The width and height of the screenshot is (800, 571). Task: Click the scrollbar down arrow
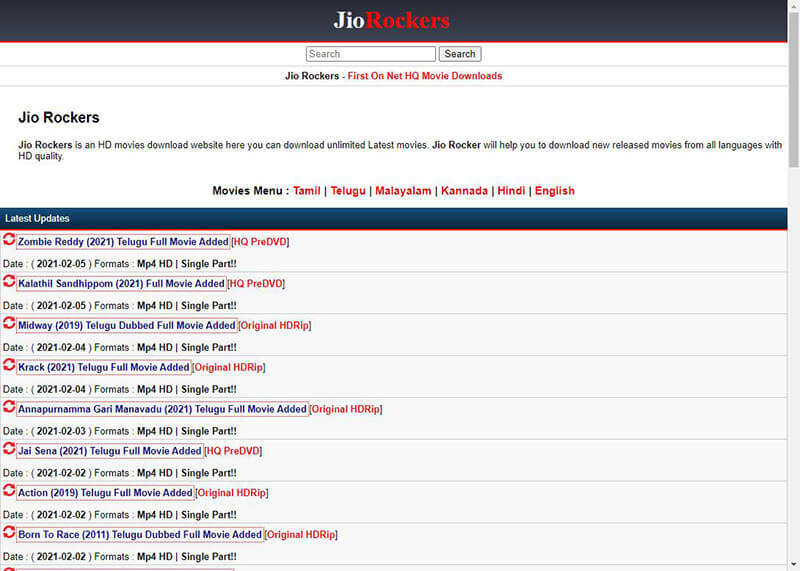click(794, 565)
